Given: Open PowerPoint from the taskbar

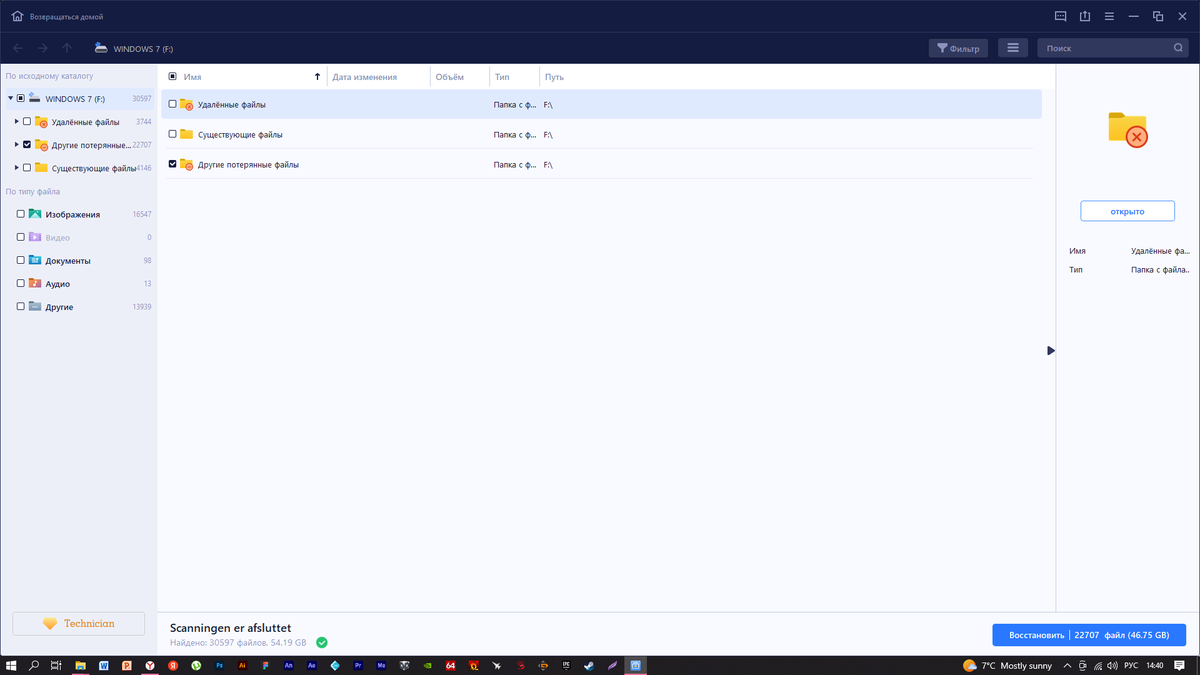Looking at the screenshot, I should [127, 665].
